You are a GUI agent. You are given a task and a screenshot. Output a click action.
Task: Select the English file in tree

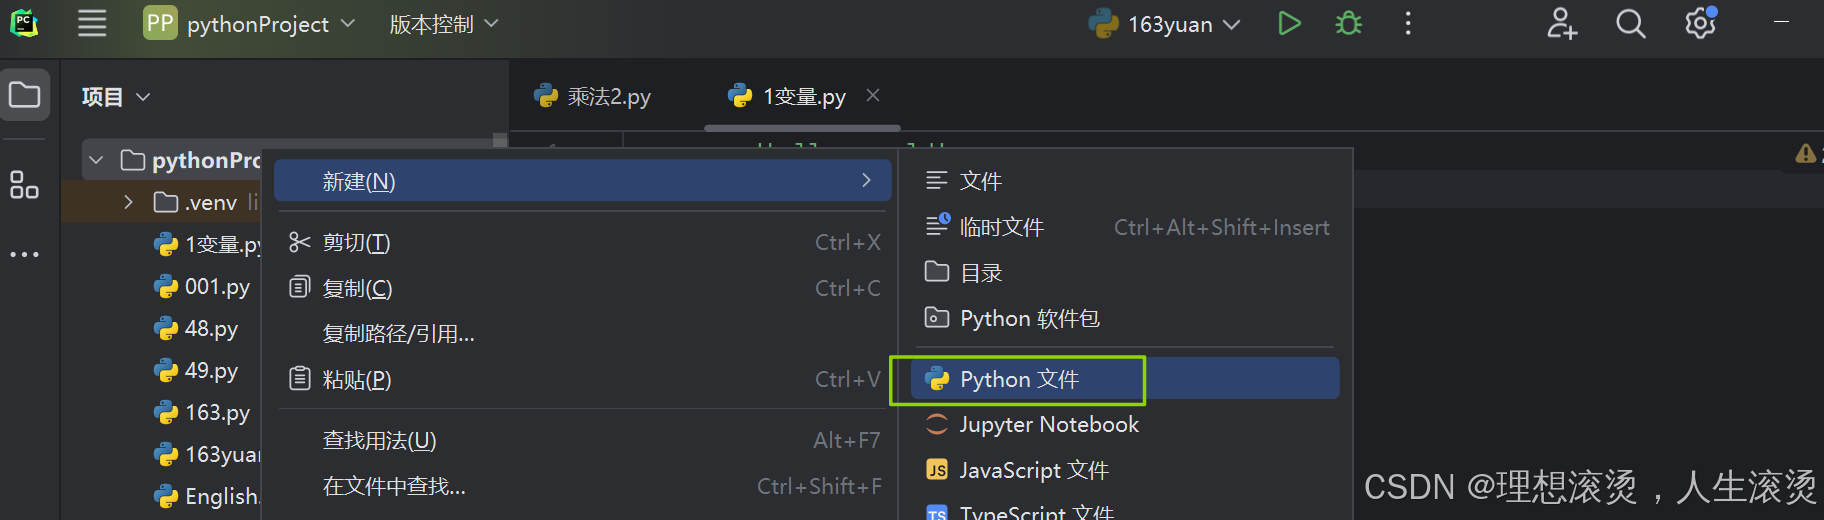(x=208, y=497)
